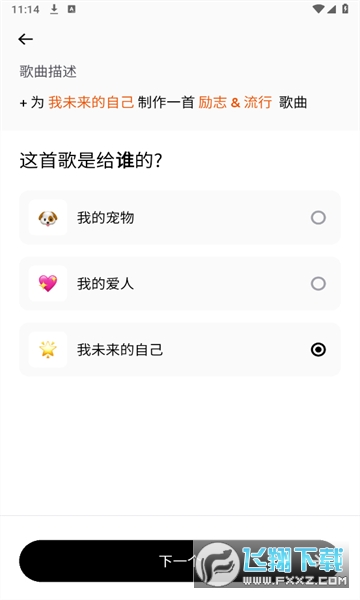Change the orange 流行 genre tag
The height and width of the screenshot is (600, 360).
(258, 102)
